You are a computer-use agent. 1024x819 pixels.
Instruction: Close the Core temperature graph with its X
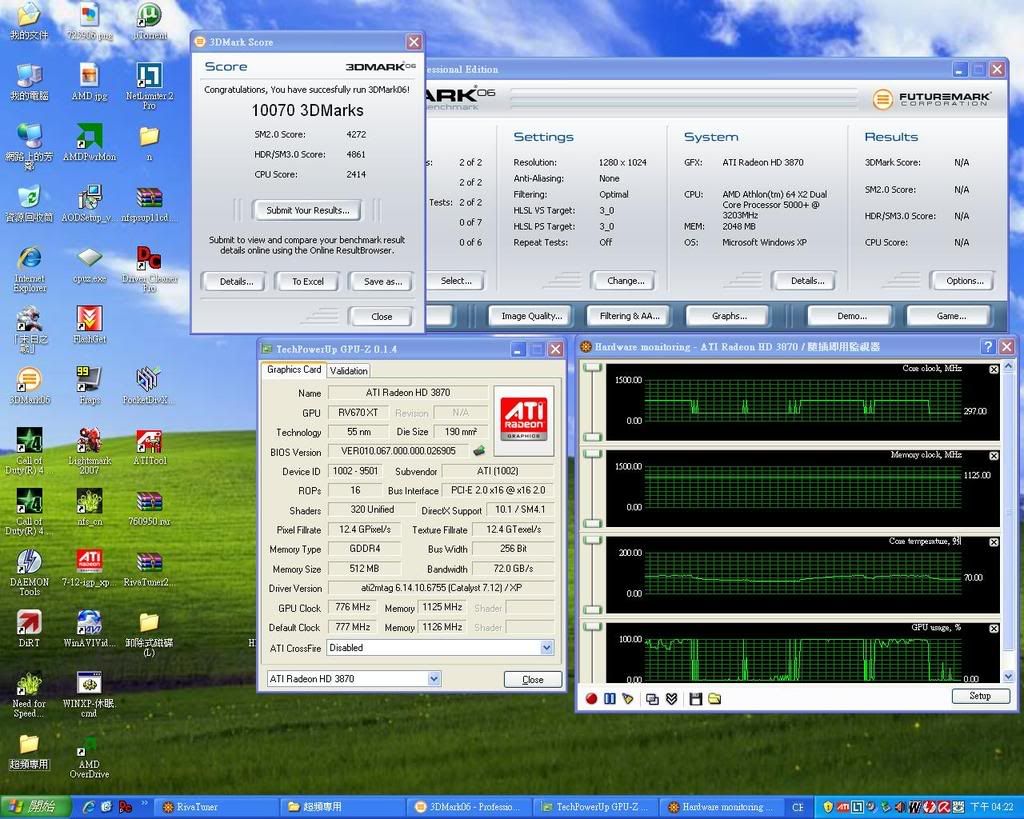(993, 542)
